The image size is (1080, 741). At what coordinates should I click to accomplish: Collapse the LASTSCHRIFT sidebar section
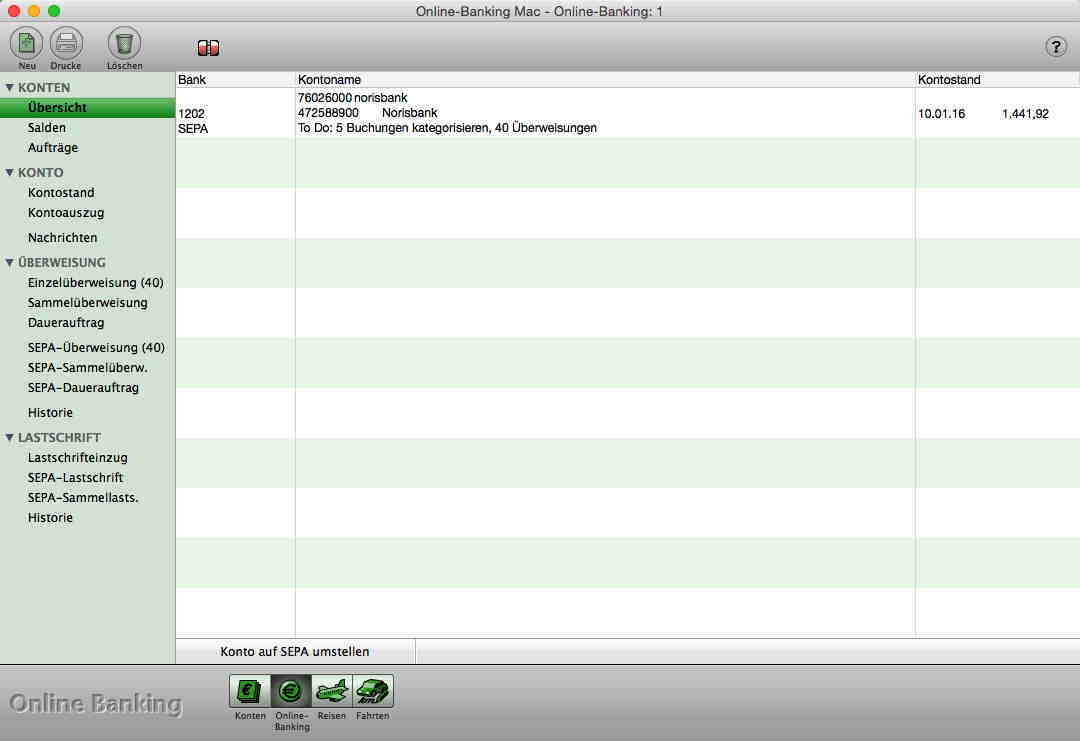click(10, 438)
